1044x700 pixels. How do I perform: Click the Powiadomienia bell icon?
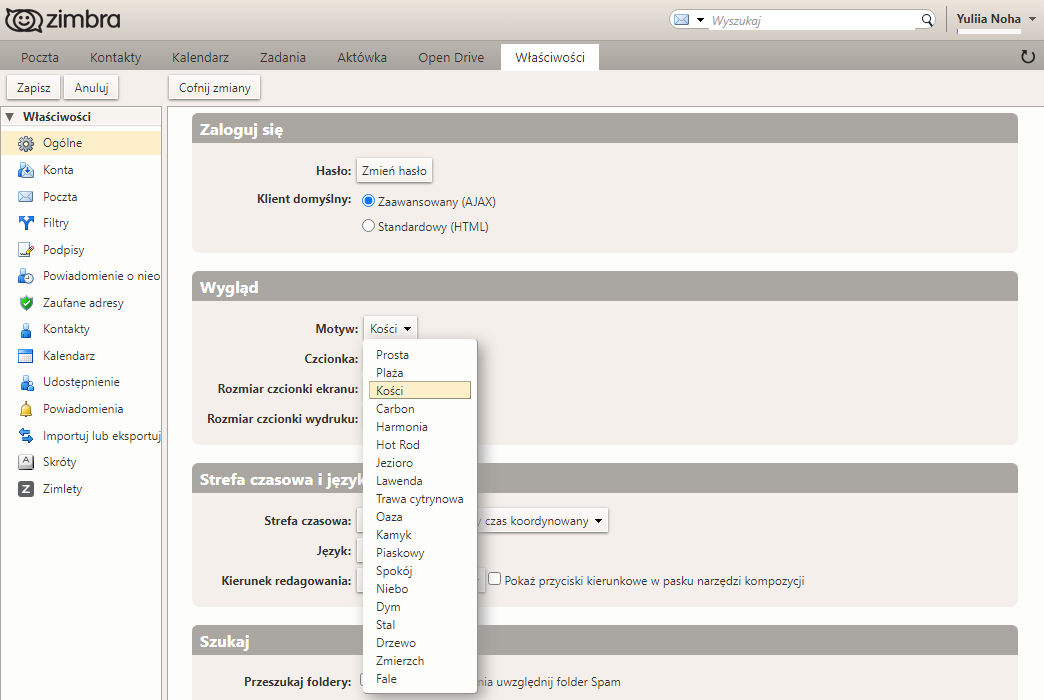pyautogui.click(x=26, y=409)
